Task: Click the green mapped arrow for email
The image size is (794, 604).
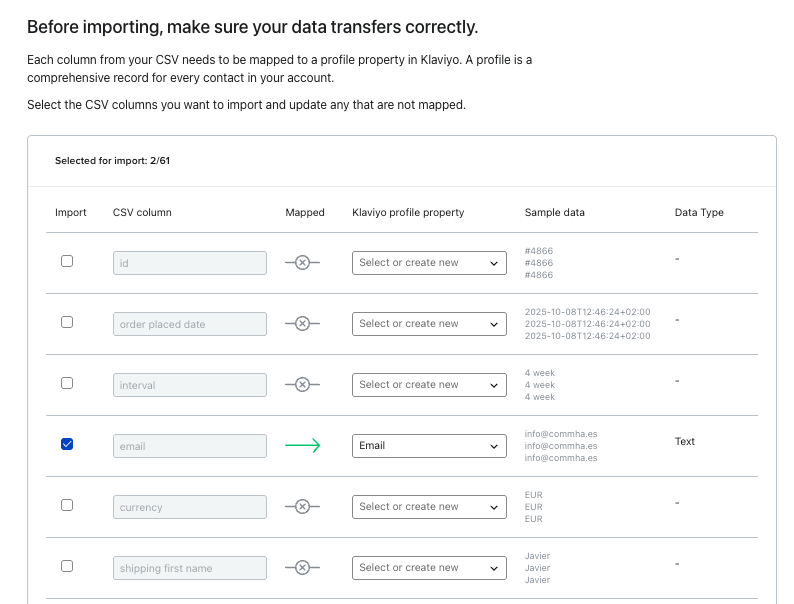Action: (x=302, y=446)
